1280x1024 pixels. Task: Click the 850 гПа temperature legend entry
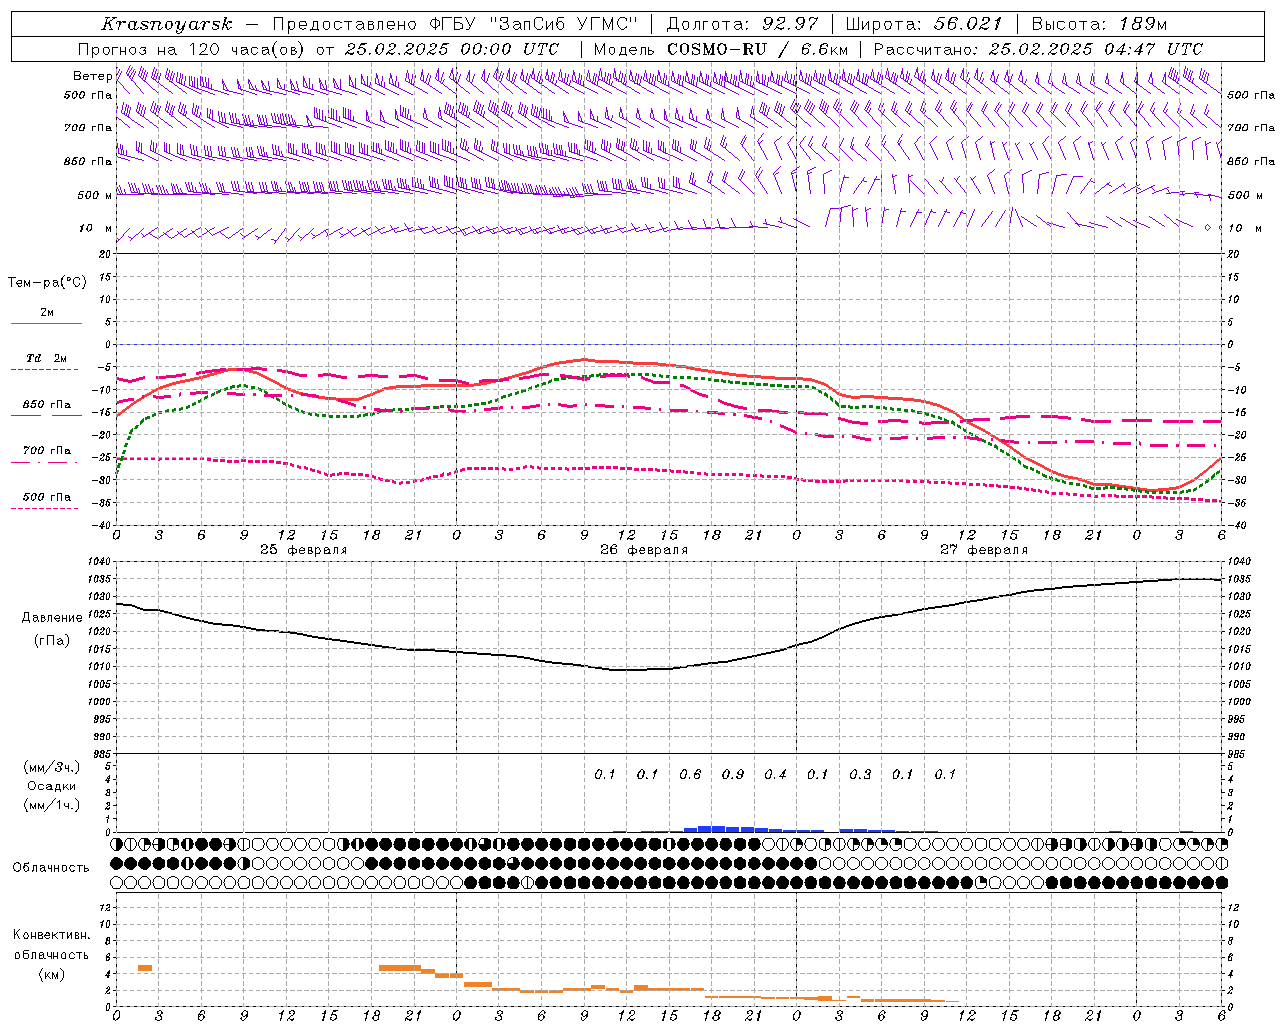tap(47, 405)
